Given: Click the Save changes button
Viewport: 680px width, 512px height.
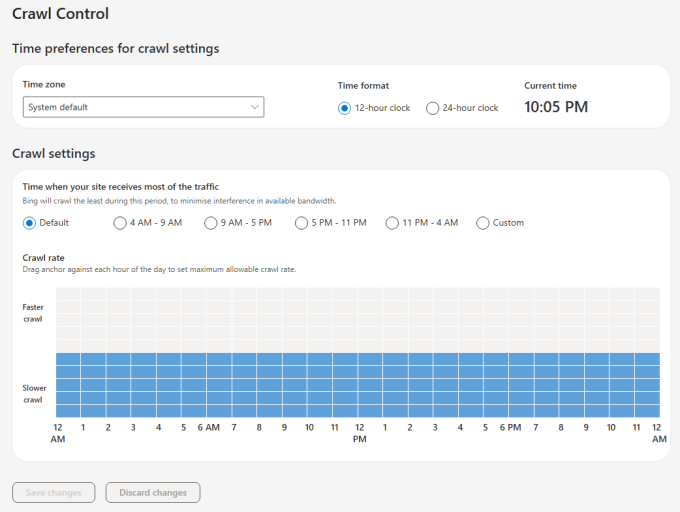Looking at the screenshot, I should (53, 492).
